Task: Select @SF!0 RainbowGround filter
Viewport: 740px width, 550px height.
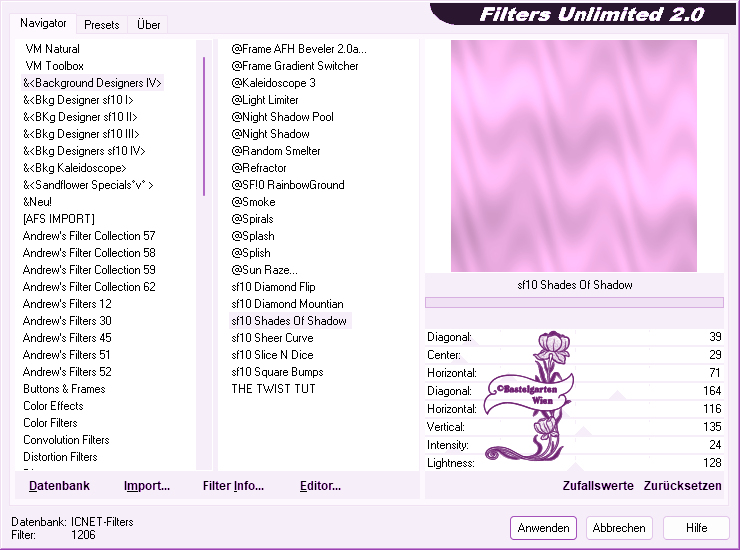Action: click(x=288, y=185)
